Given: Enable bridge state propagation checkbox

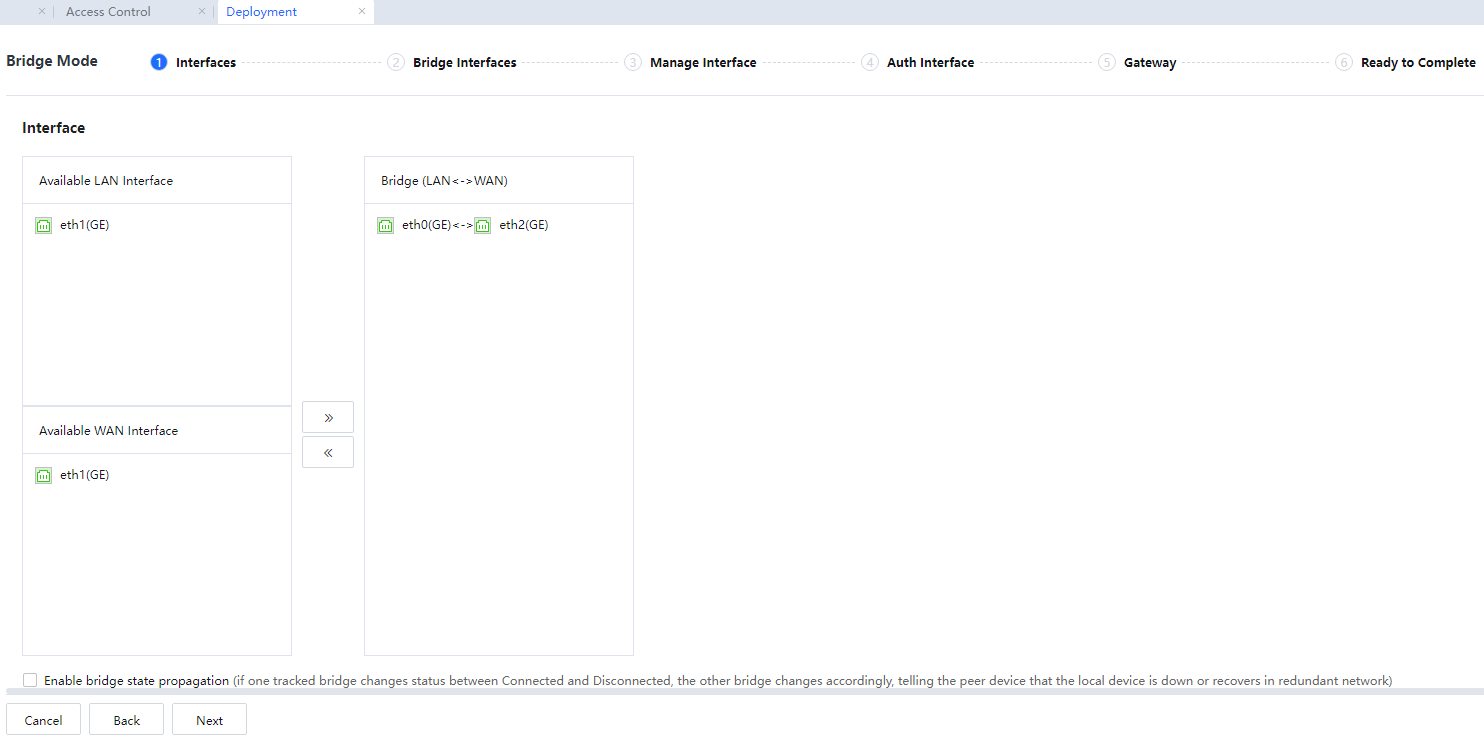Looking at the screenshot, I should pos(30,680).
